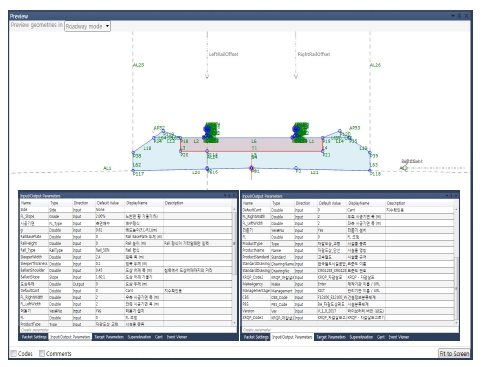Enable the Comments checkbox
The height and width of the screenshot is (367, 482).
pyautogui.click(x=42, y=353)
